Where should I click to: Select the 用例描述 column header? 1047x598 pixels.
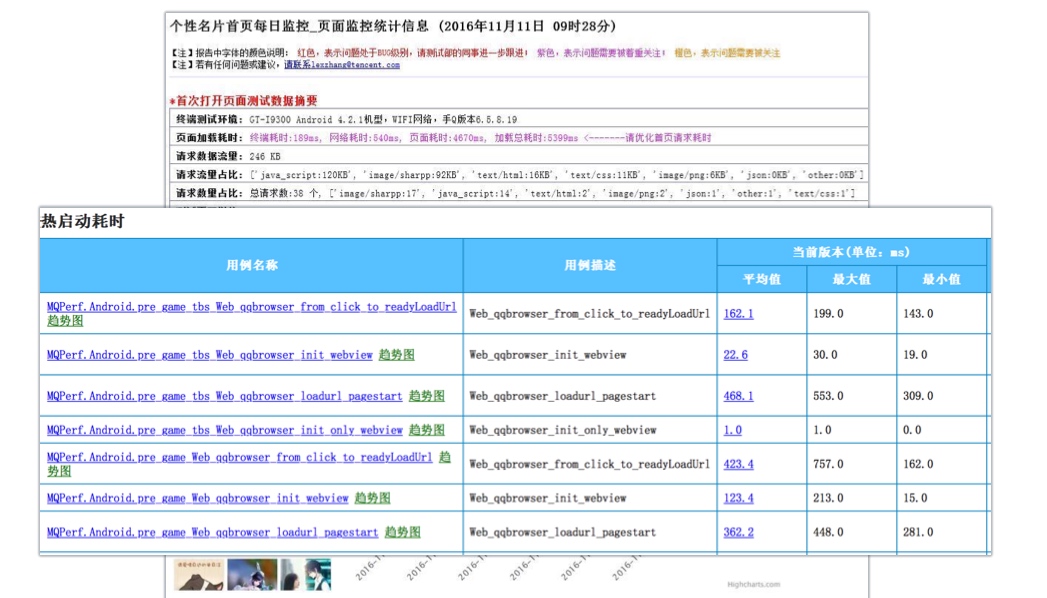pos(590,266)
